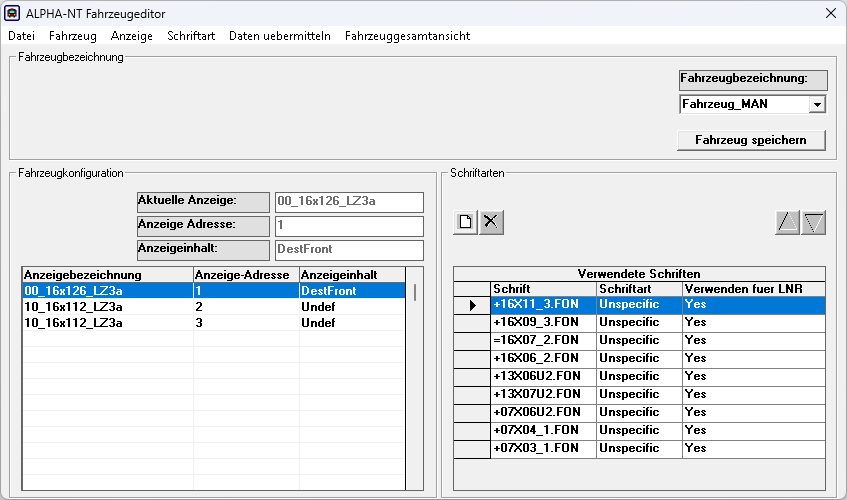Select font +13X07U2.FON
This screenshot has width=847, height=500.
[543, 394]
